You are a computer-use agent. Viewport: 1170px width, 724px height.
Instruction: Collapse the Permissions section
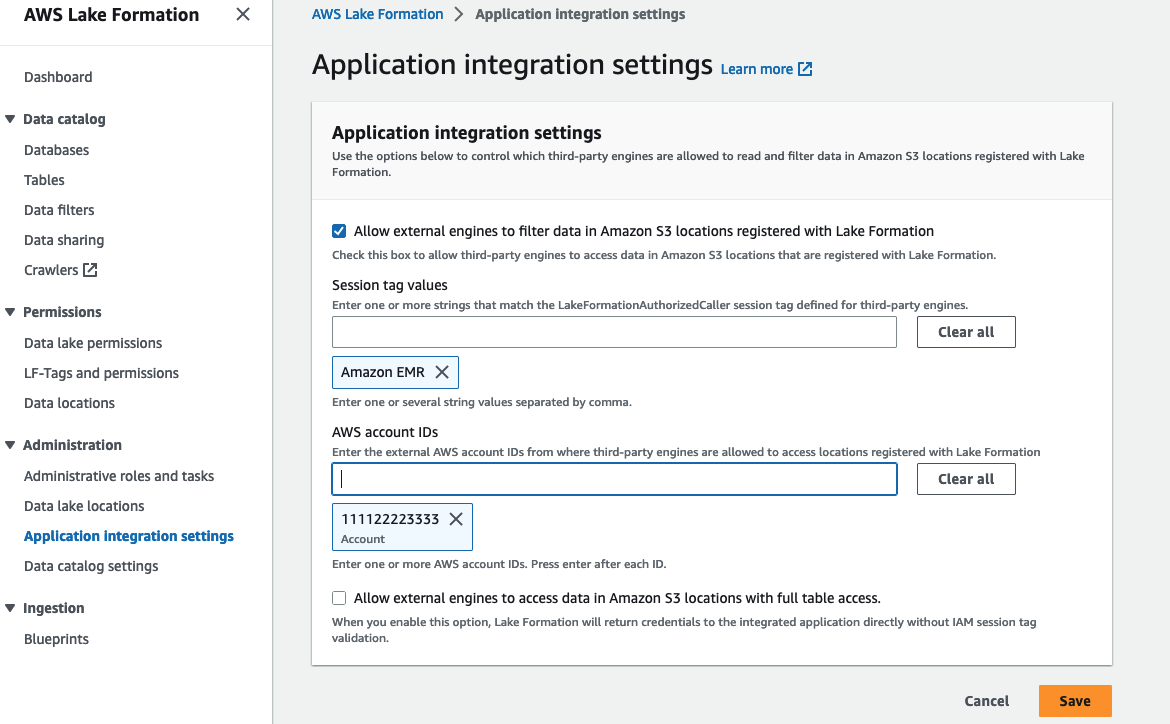[8, 311]
